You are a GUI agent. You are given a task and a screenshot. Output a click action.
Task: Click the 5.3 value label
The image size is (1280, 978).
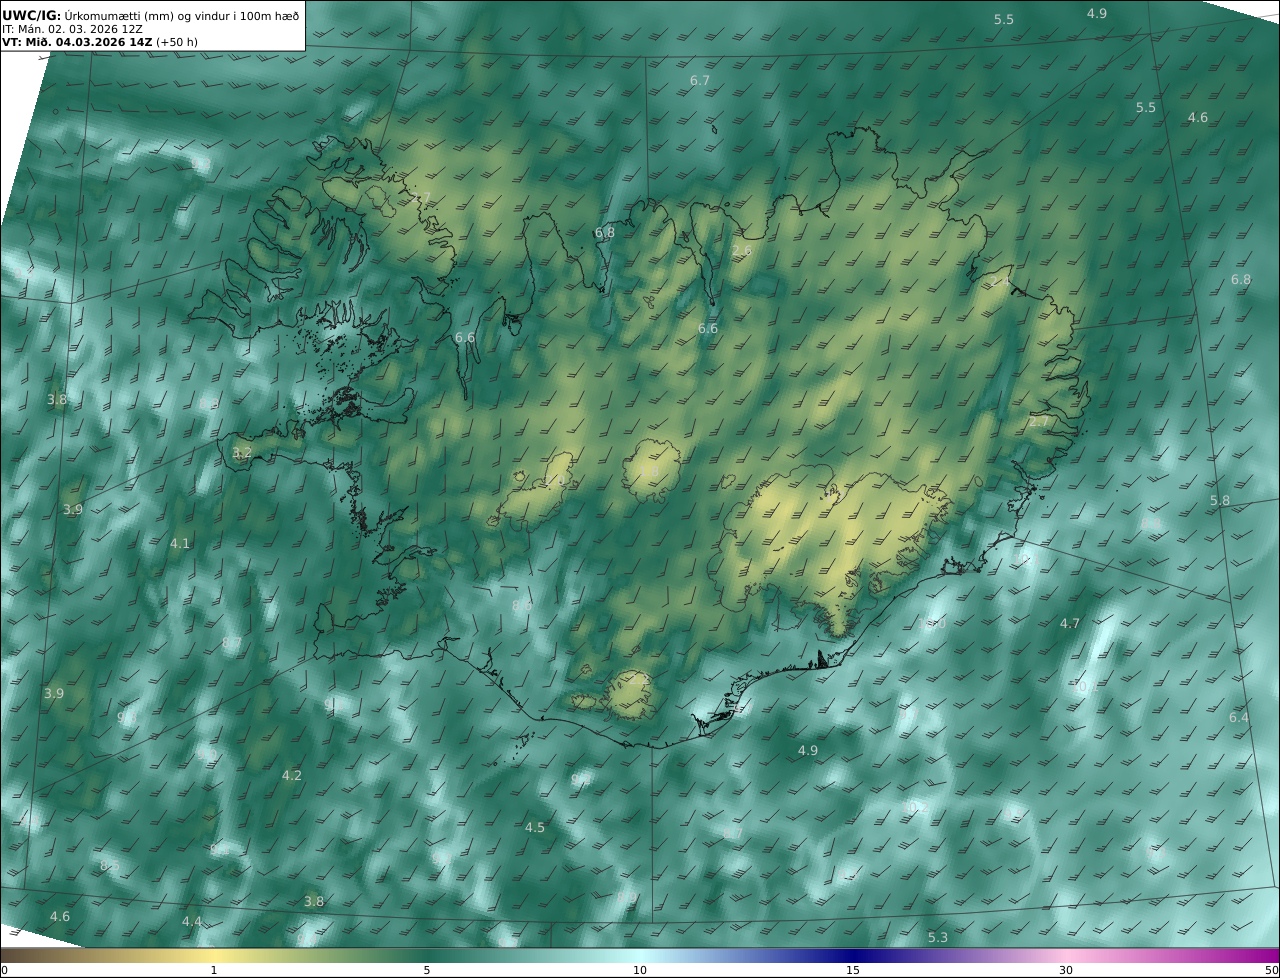(x=938, y=937)
